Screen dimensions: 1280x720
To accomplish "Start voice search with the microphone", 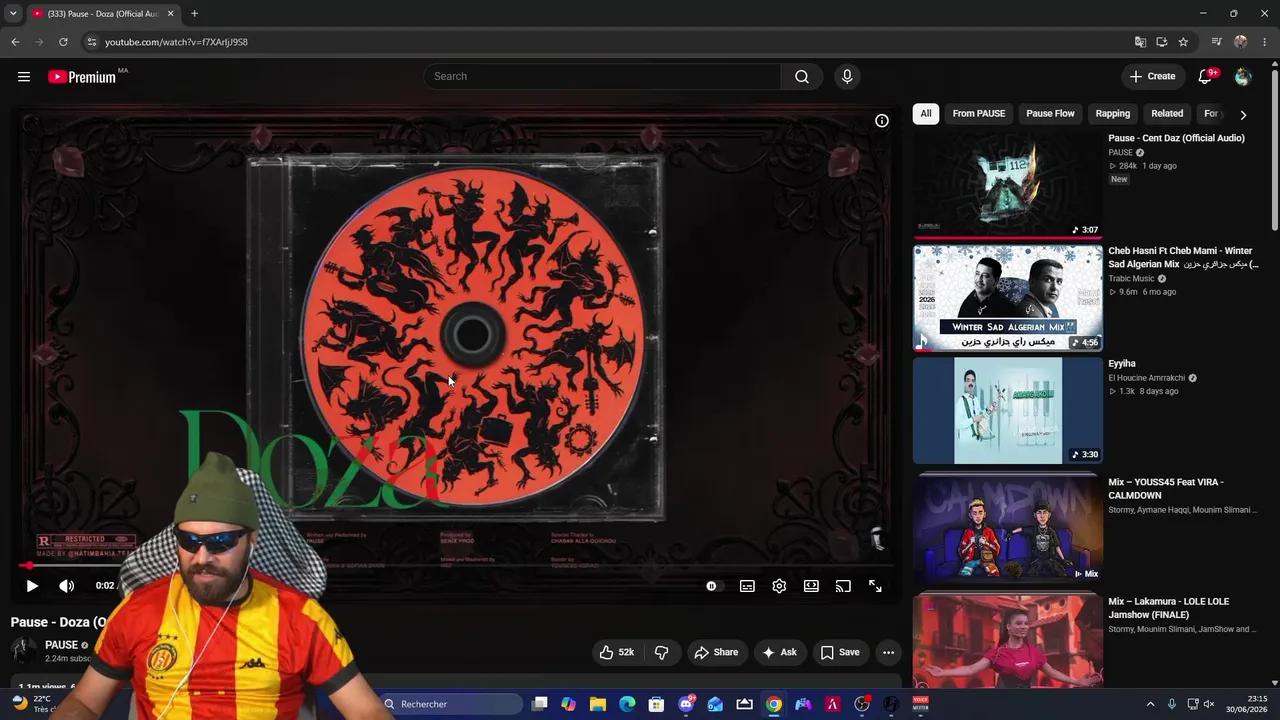I will tap(847, 76).
